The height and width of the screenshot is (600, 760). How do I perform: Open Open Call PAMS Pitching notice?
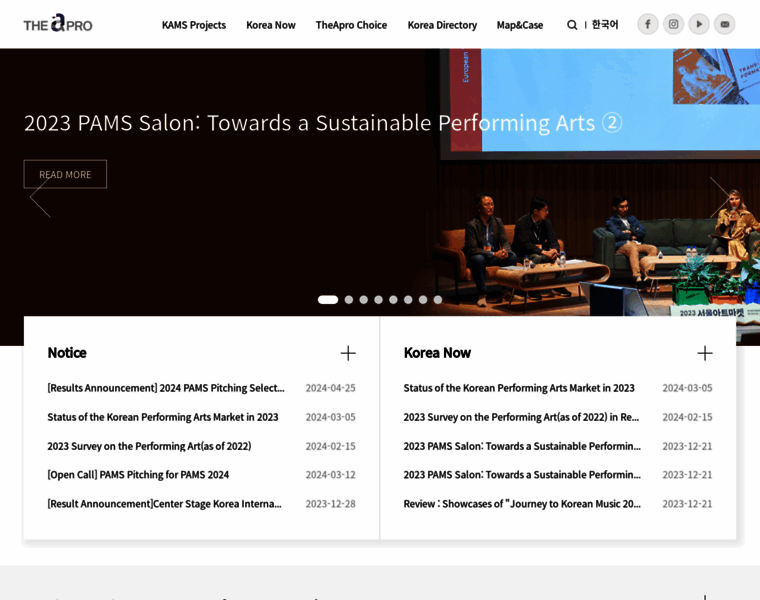pos(138,475)
